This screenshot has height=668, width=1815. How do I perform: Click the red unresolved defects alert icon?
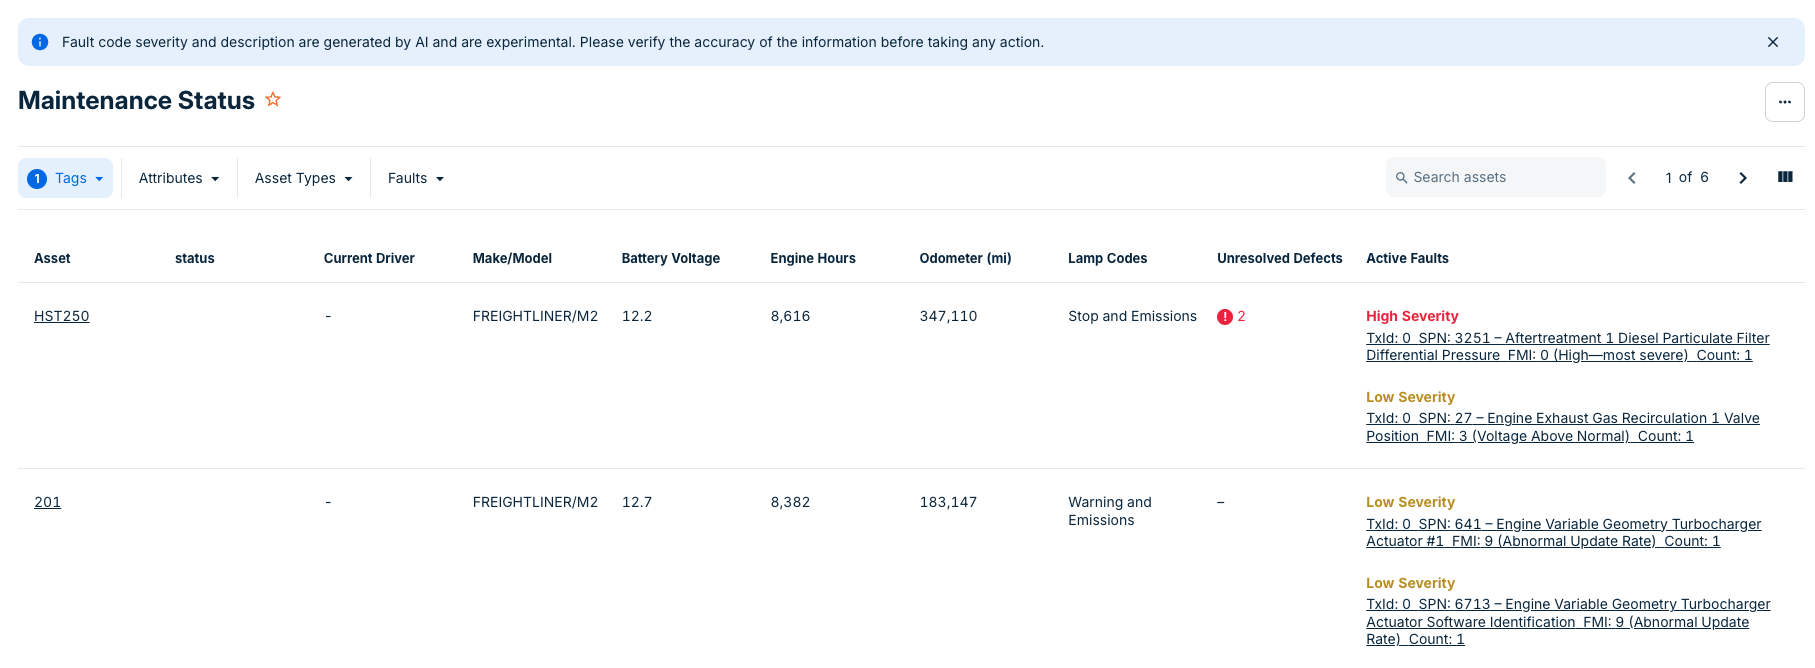(x=1224, y=317)
